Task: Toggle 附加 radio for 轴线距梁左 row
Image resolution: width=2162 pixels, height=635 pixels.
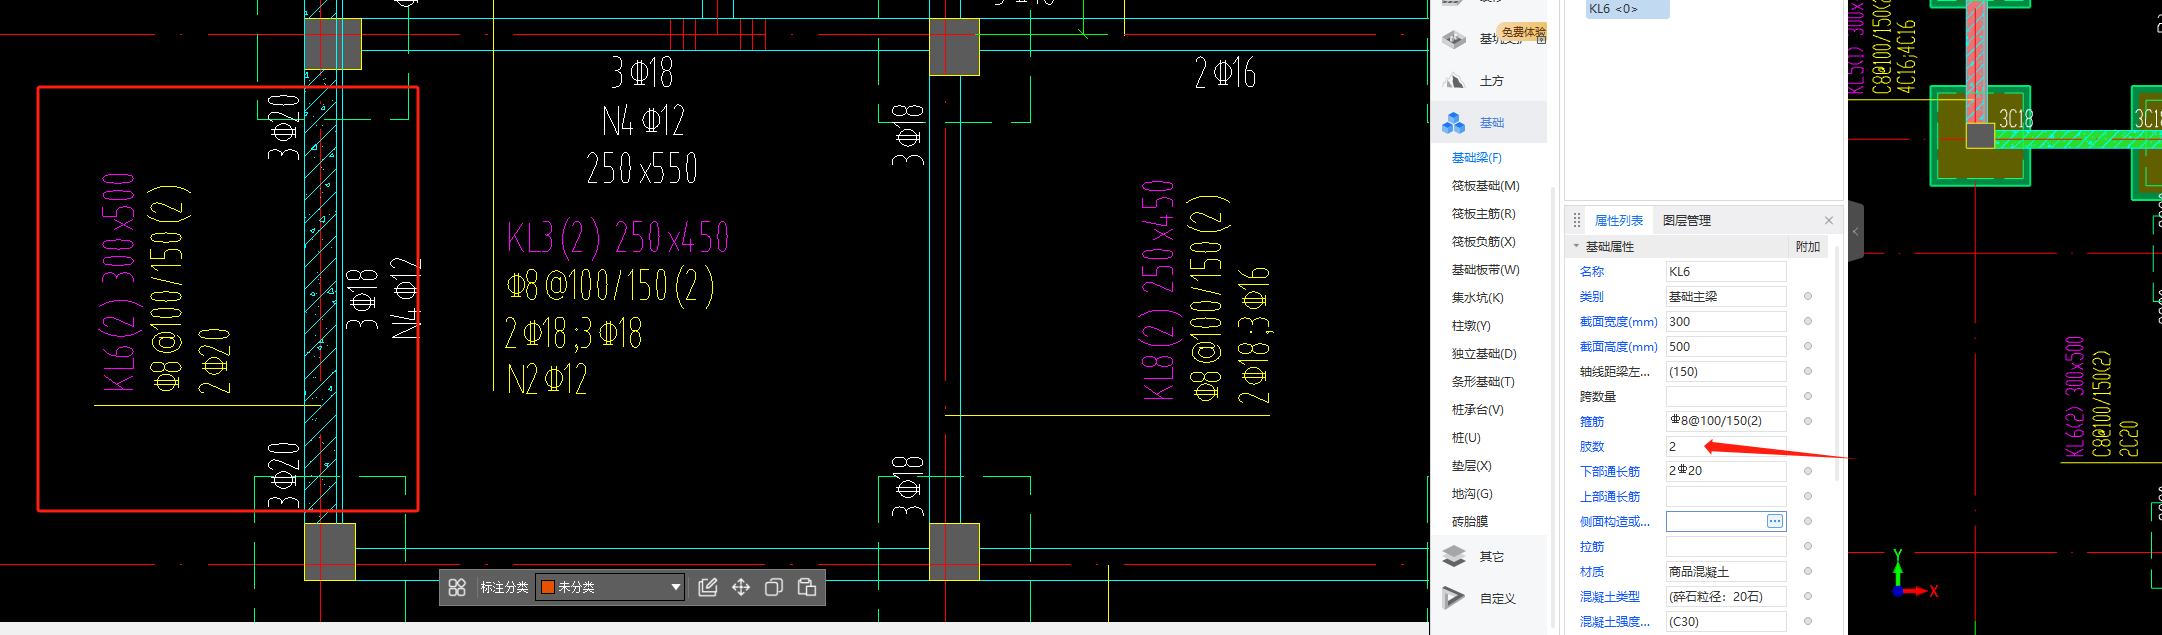Action: coord(1808,372)
